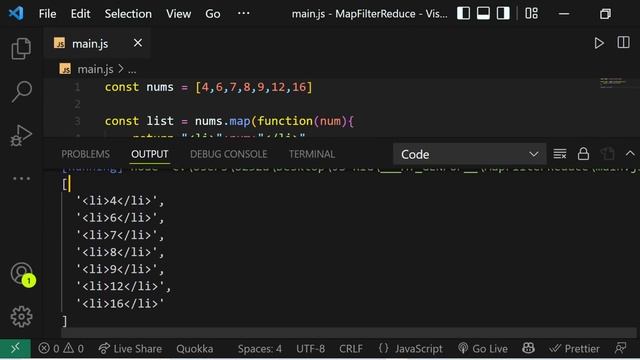This screenshot has width=640, height=360.
Task: Switch to the PROBLEMS panel tab
Action: tap(85, 154)
